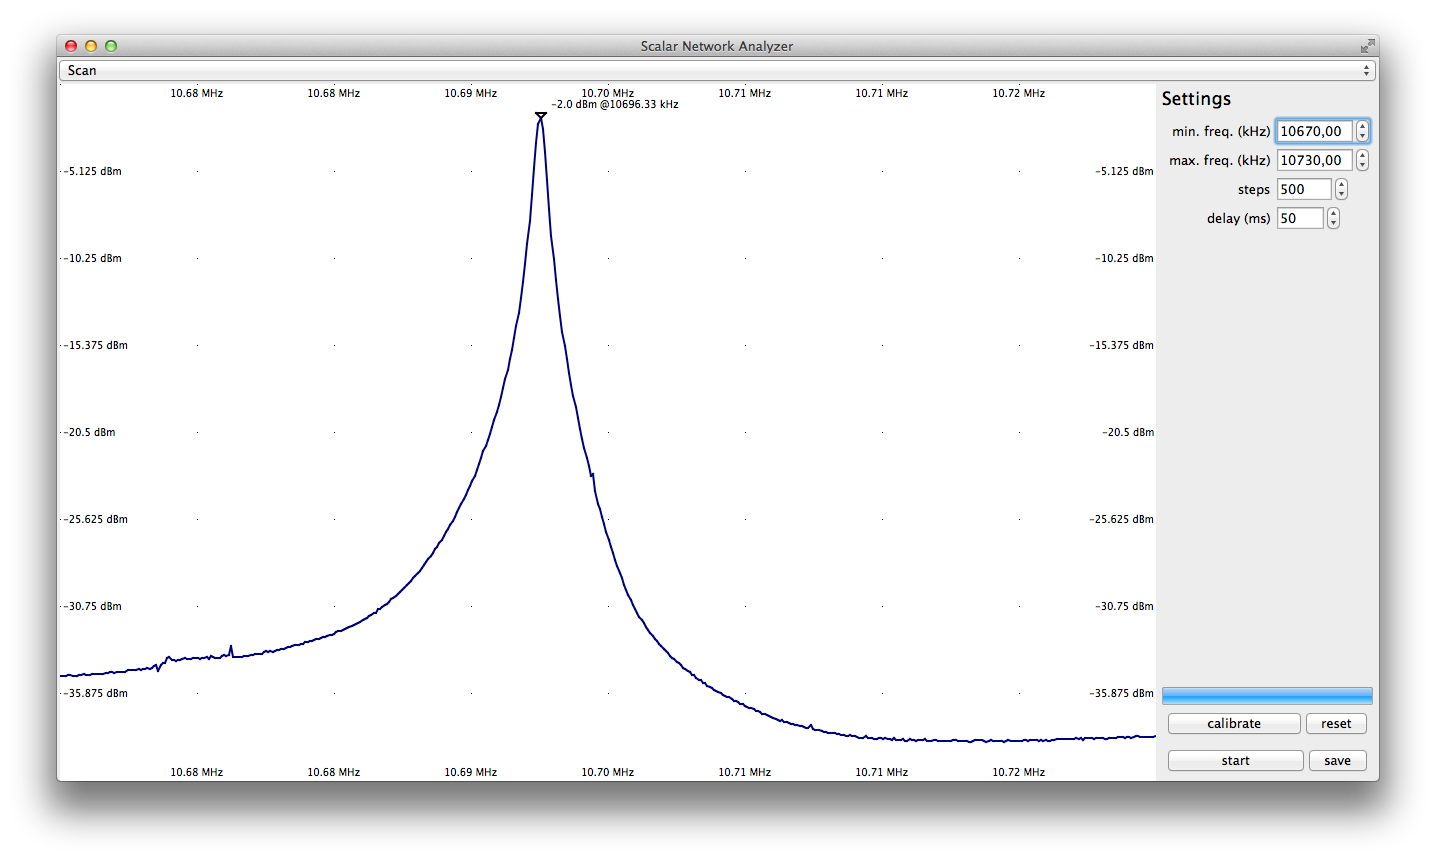This screenshot has width=1436, height=860.
Task: Click the left -15.375 dBm axis label
Action: point(96,346)
